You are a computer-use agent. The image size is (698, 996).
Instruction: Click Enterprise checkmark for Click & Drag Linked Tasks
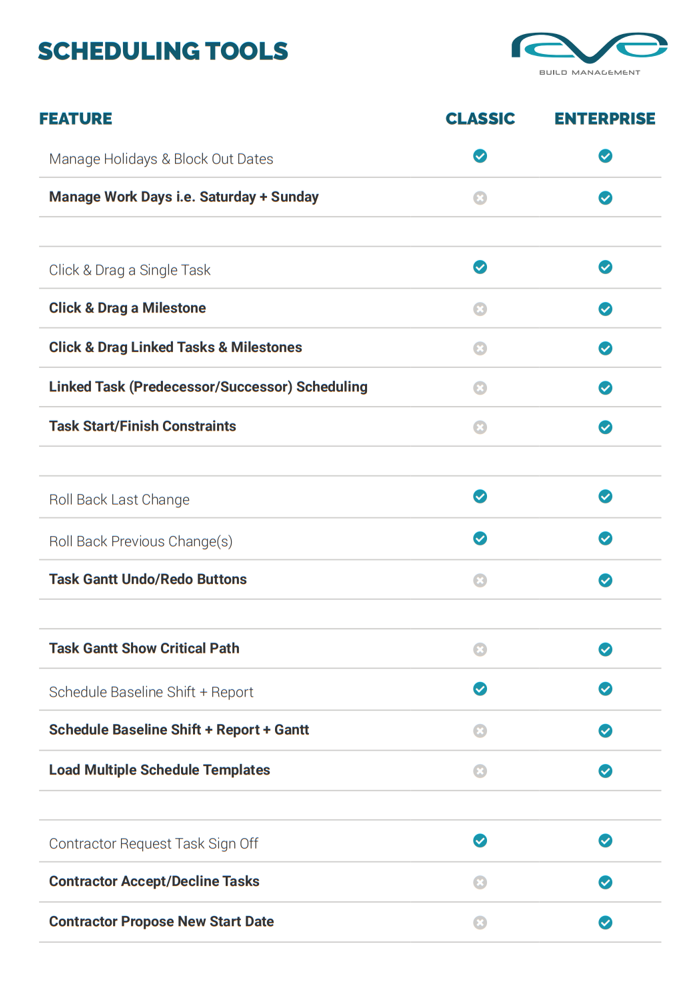[605, 349]
